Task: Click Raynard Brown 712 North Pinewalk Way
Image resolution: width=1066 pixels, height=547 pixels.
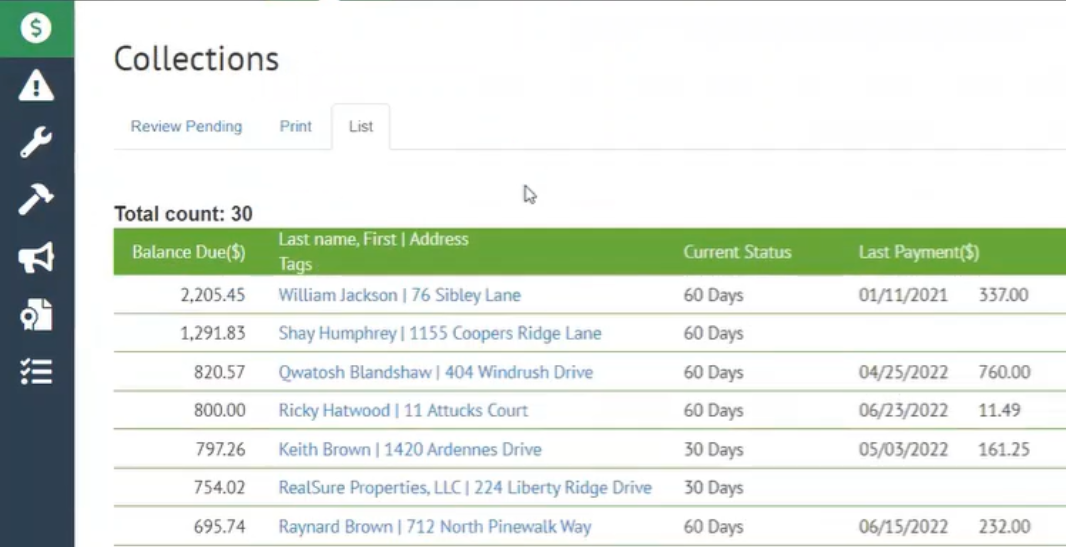Action: [434, 526]
